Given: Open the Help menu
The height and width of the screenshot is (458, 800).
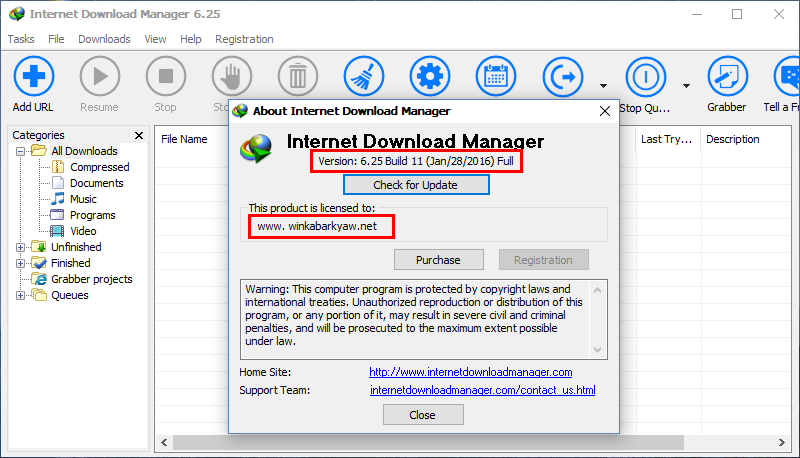Looking at the screenshot, I should click(x=190, y=39).
